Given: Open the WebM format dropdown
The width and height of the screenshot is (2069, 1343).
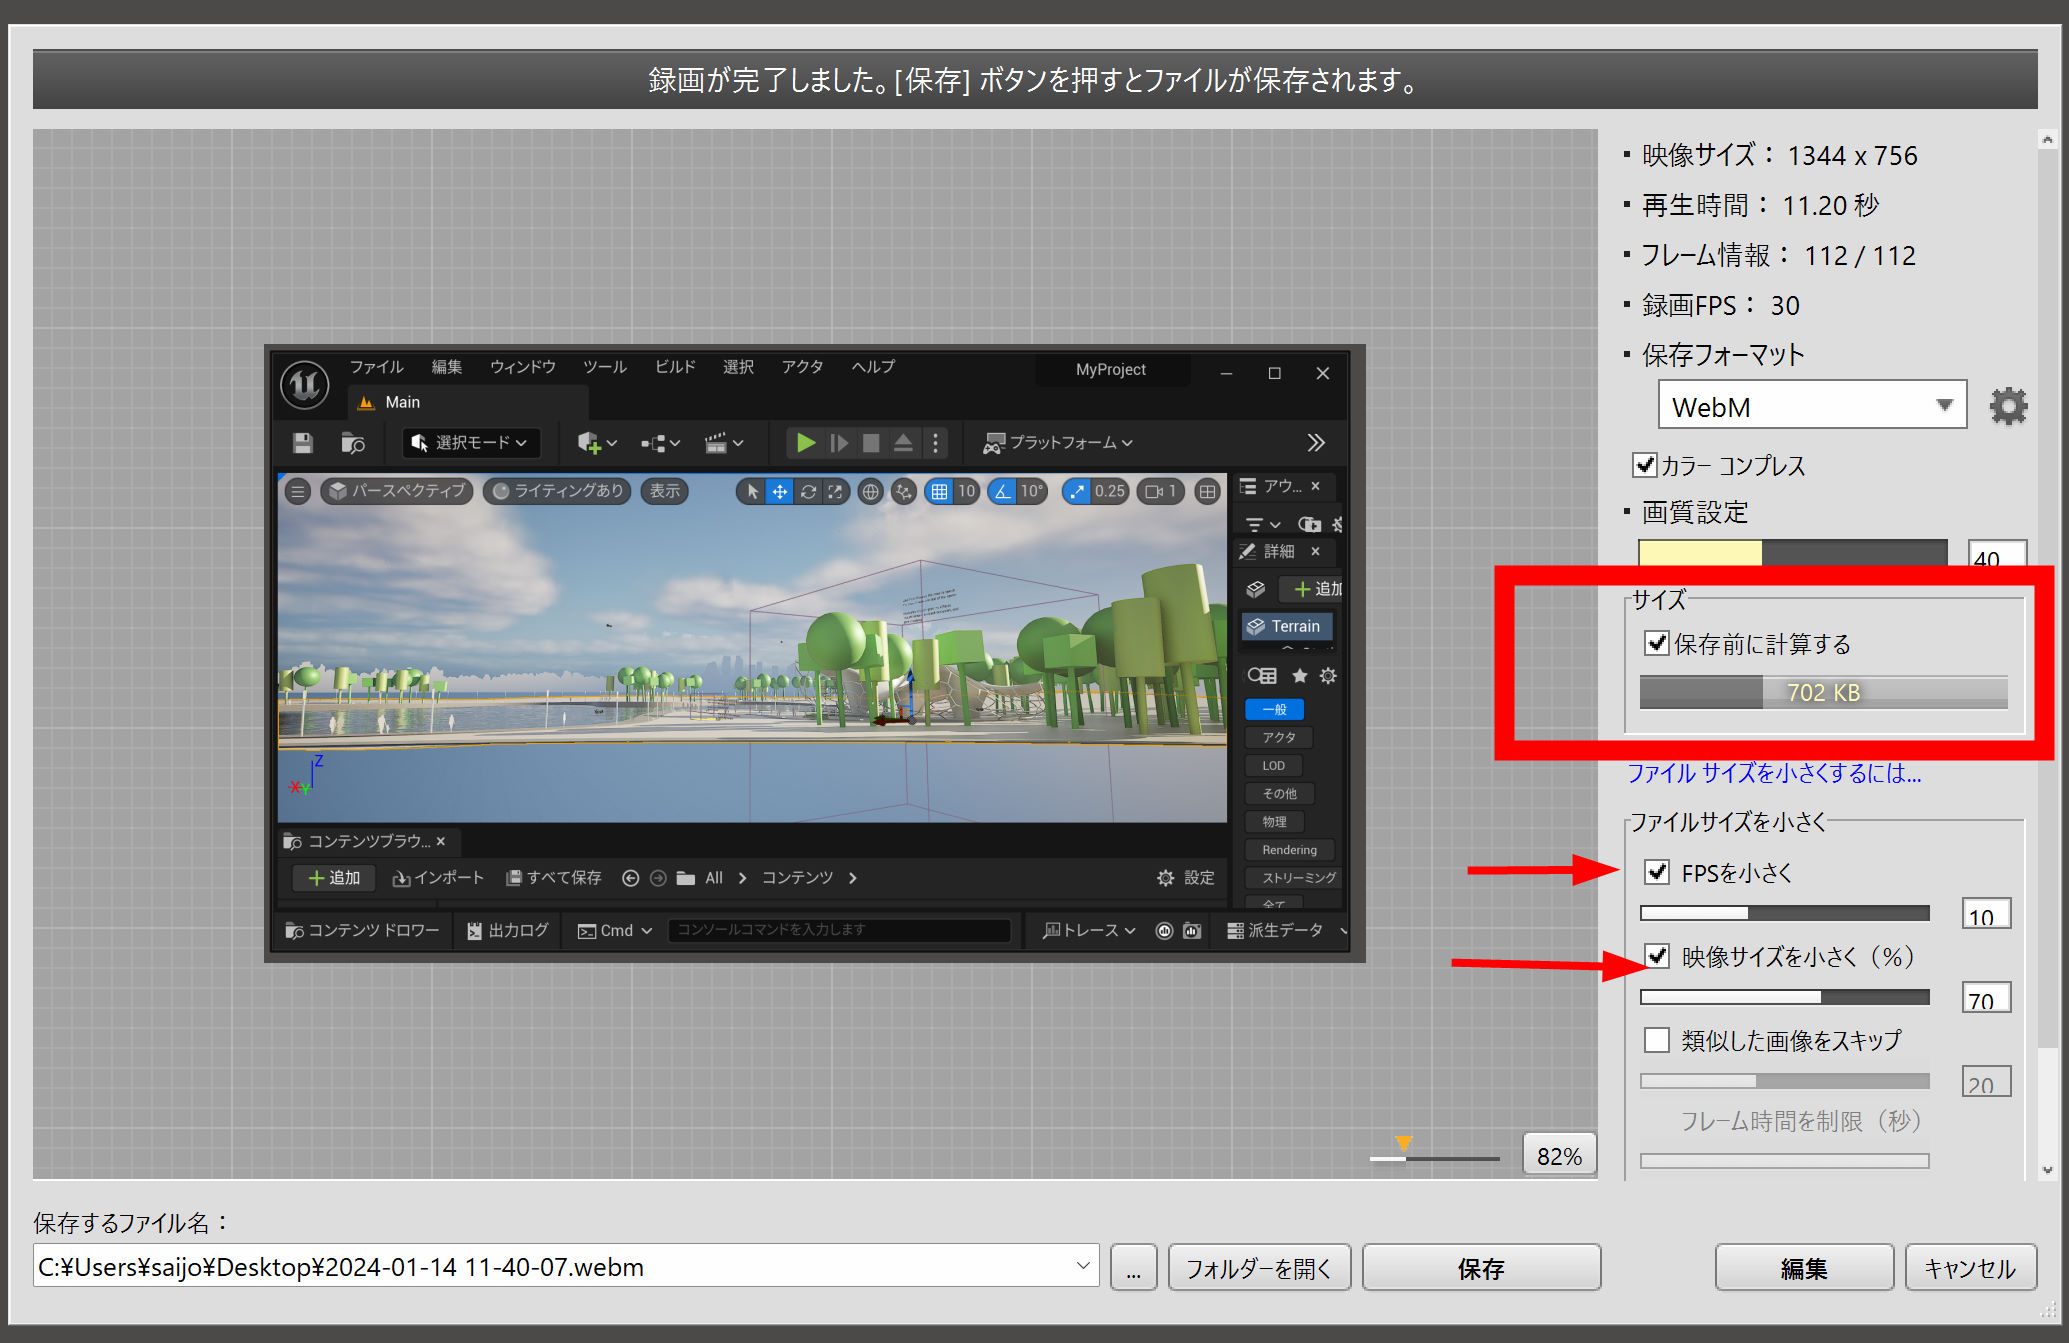Looking at the screenshot, I should 1812,406.
